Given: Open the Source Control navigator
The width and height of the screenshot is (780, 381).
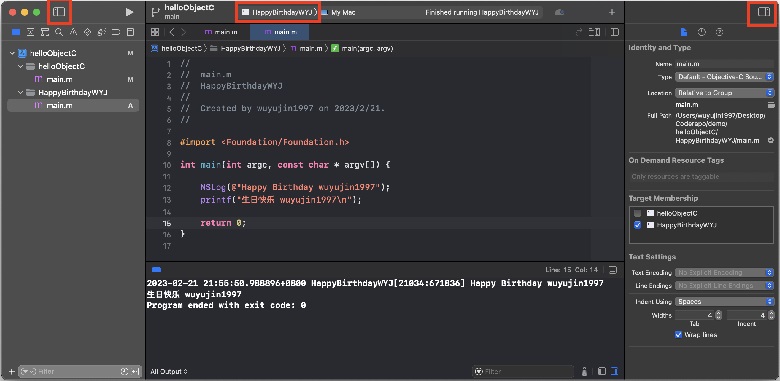Looking at the screenshot, I should tap(30, 32).
